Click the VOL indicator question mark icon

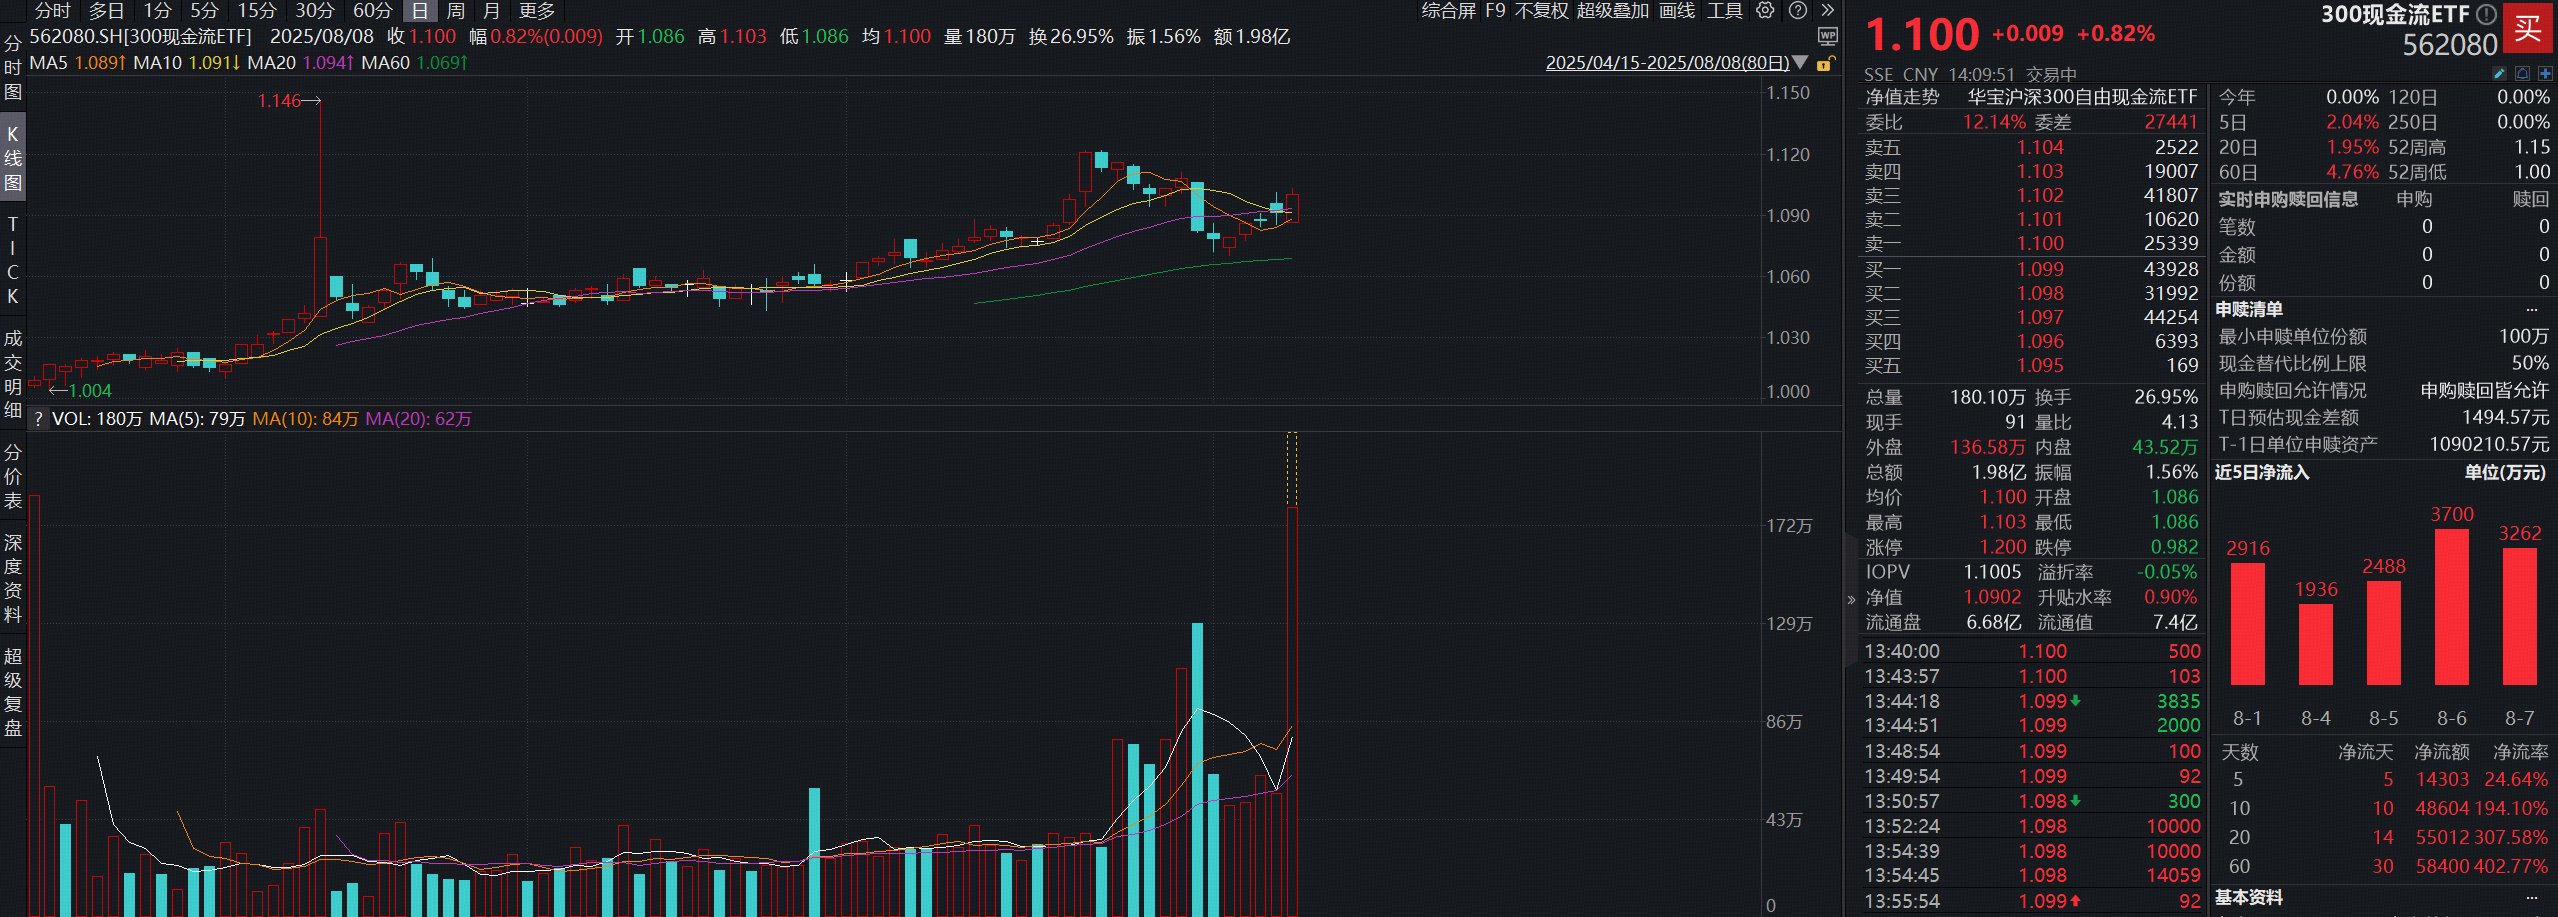click(38, 419)
